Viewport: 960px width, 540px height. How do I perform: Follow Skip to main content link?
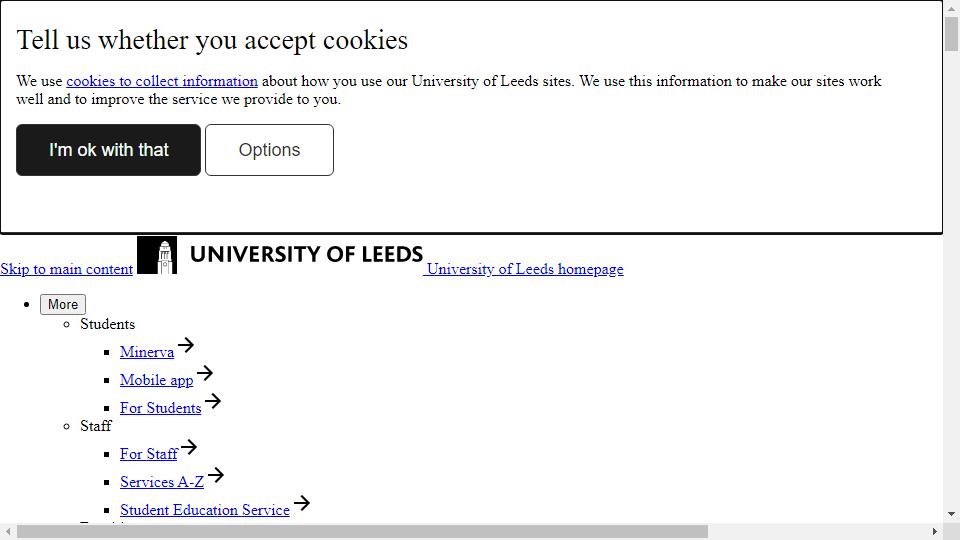(66, 269)
